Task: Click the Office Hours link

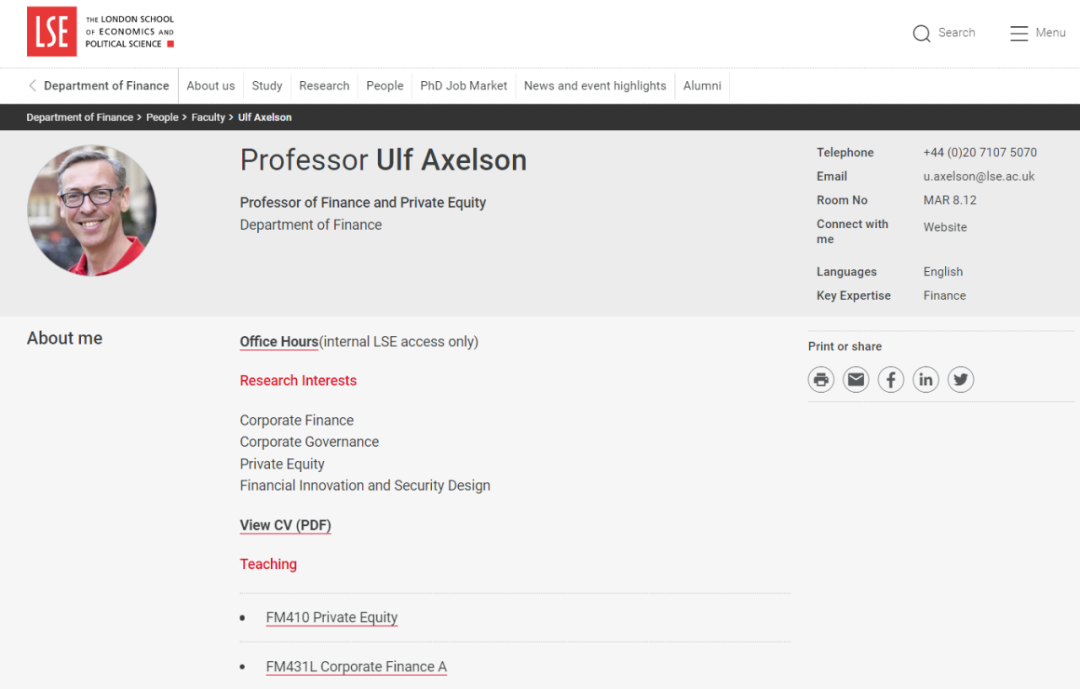Action: point(279,342)
